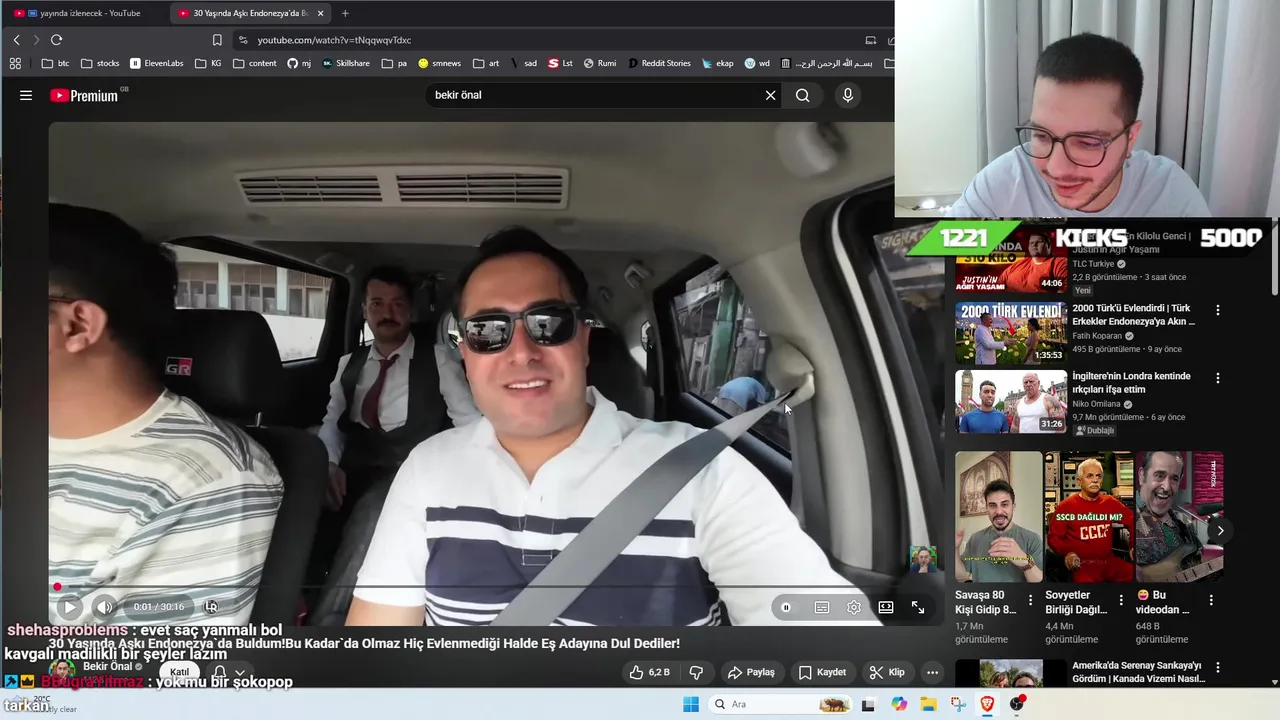Open the ElevenLabs bookmark
Image resolution: width=1280 pixels, height=720 pixels.
point(156,63)
